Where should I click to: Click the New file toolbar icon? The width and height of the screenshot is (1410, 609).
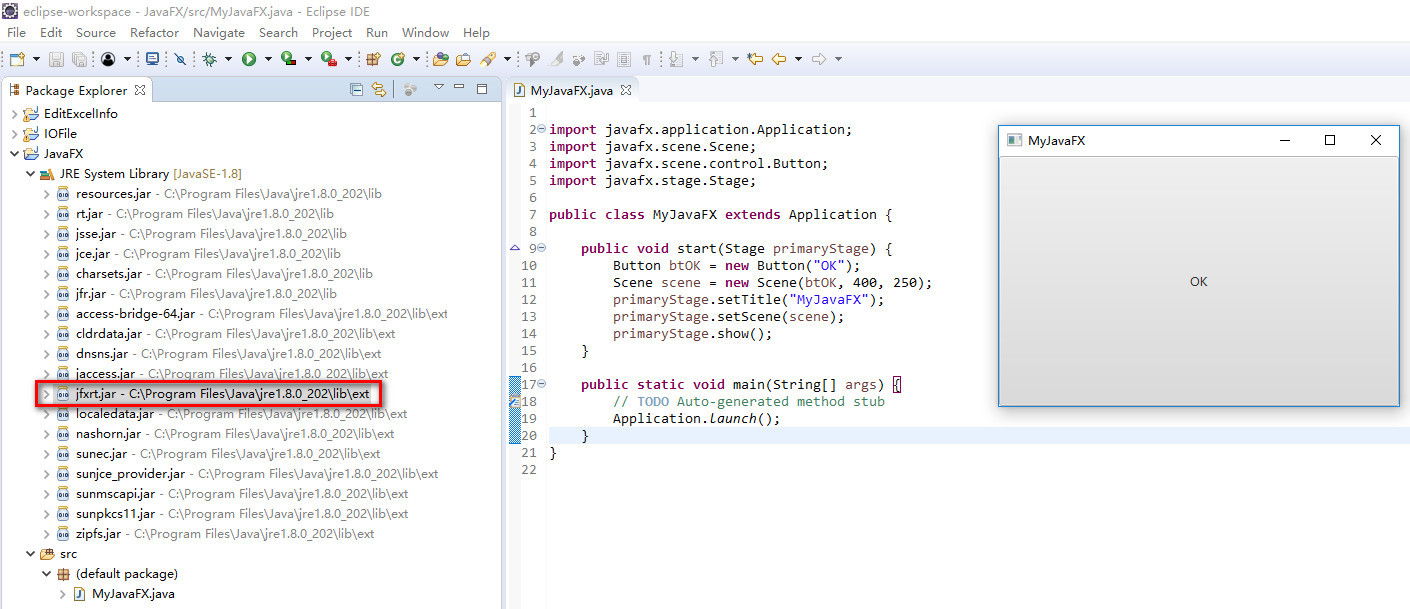tap(17, 59)
